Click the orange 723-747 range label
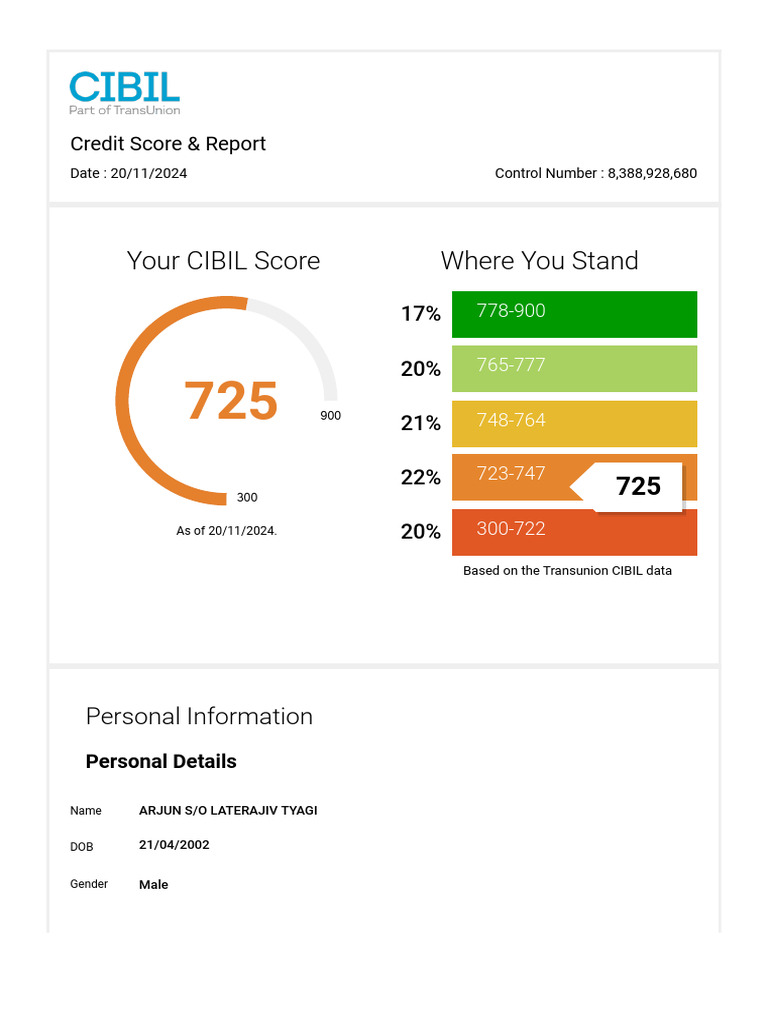This screenshot has width=768, height=1024. pyautogui.click(x=511, y=474)
